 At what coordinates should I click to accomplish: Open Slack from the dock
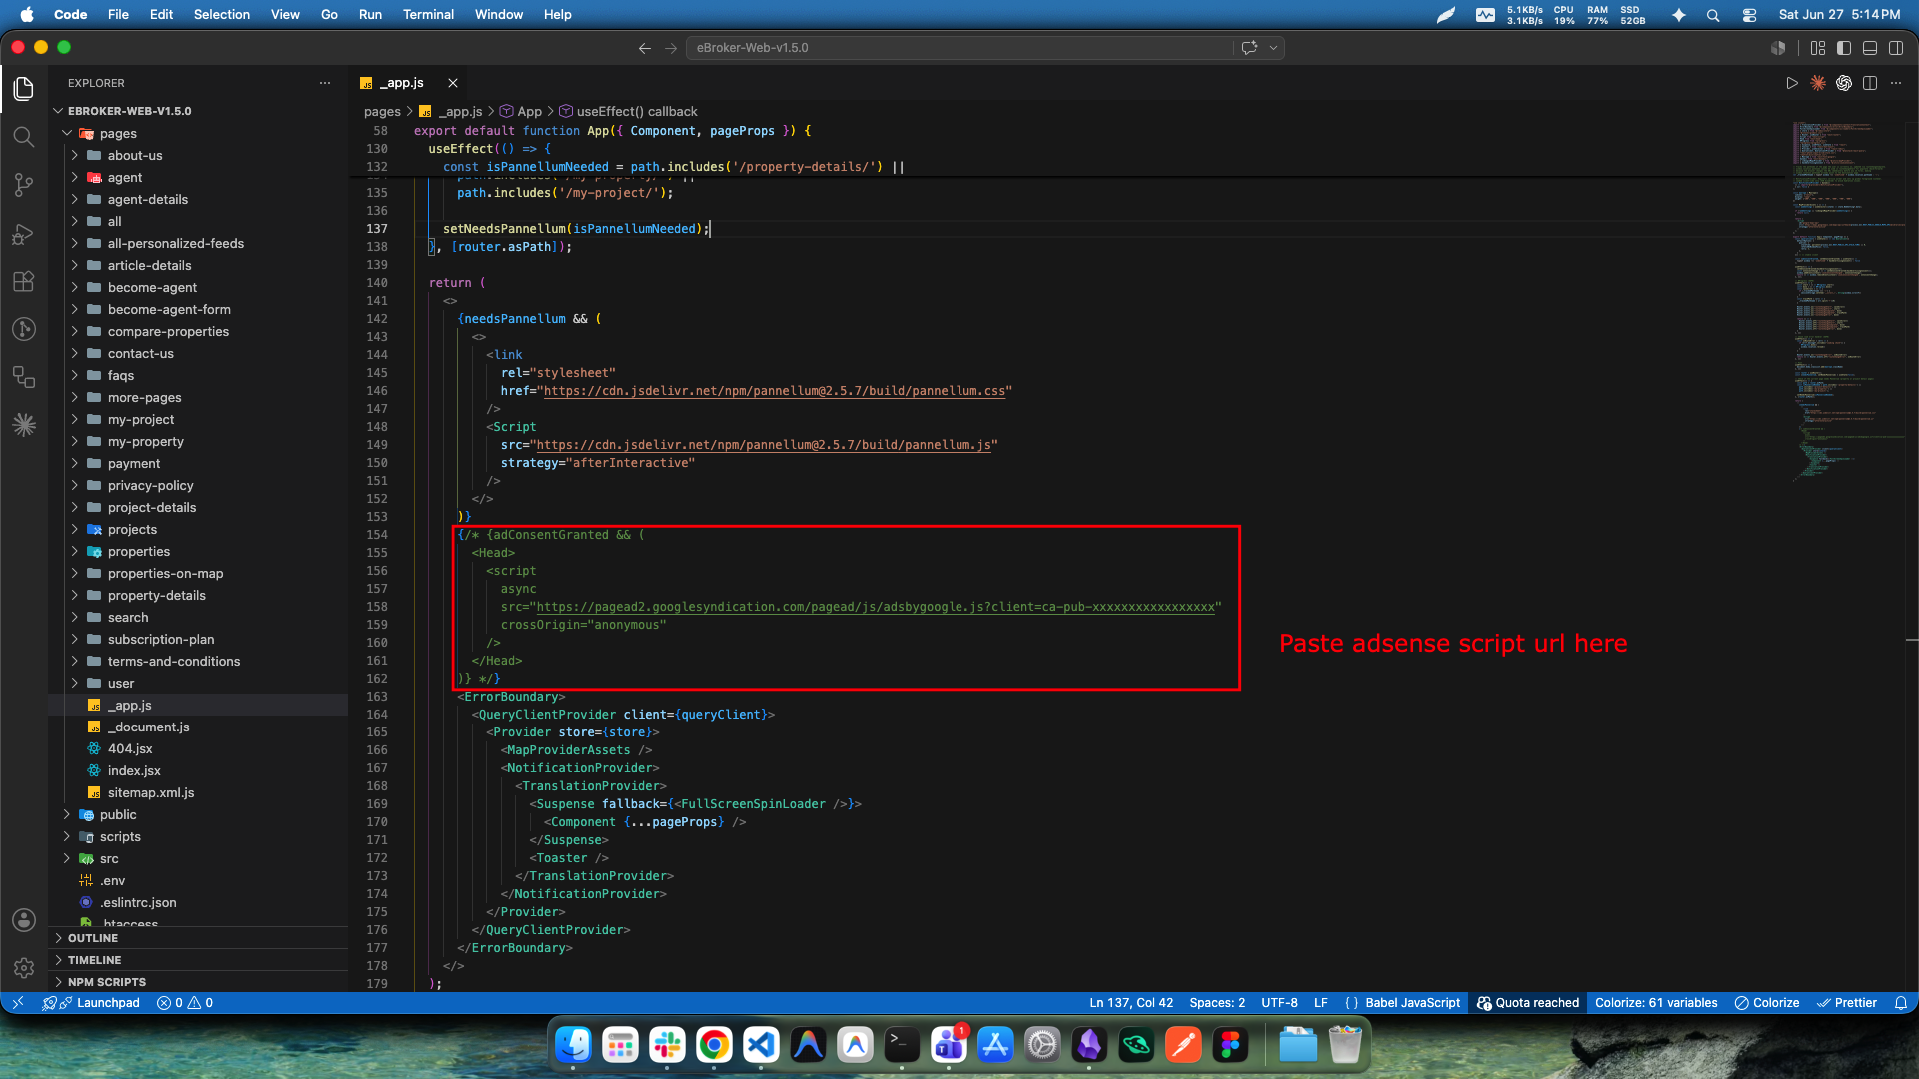tap(667, 1046)
